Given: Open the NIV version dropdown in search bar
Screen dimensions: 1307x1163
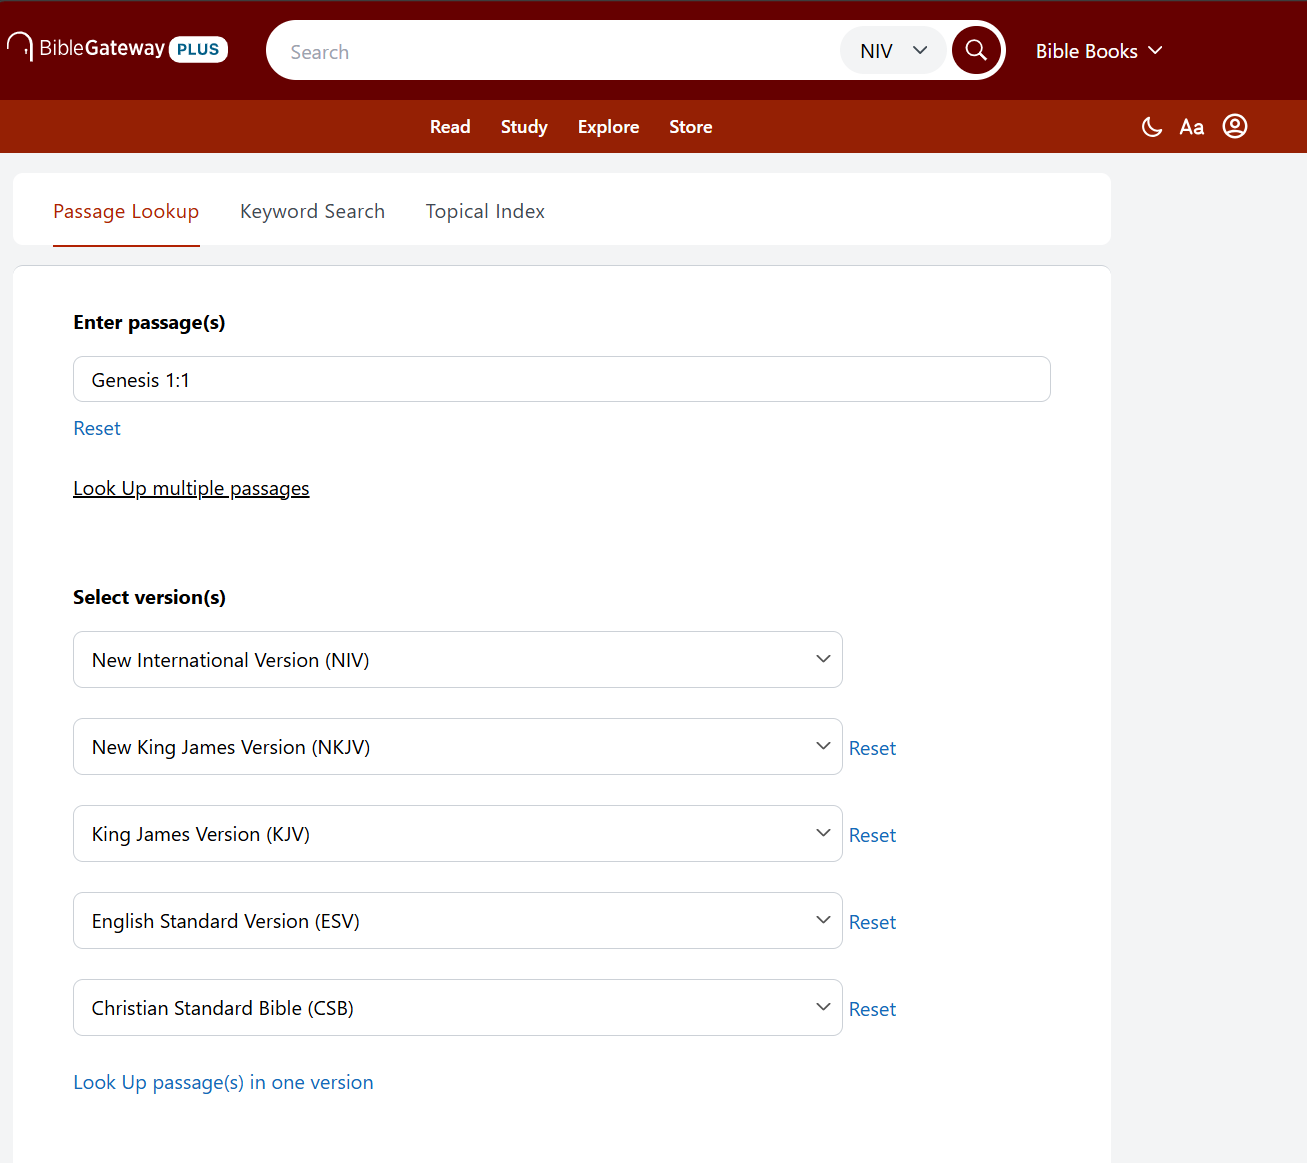Looking at the screenshot, I should 893,51.
